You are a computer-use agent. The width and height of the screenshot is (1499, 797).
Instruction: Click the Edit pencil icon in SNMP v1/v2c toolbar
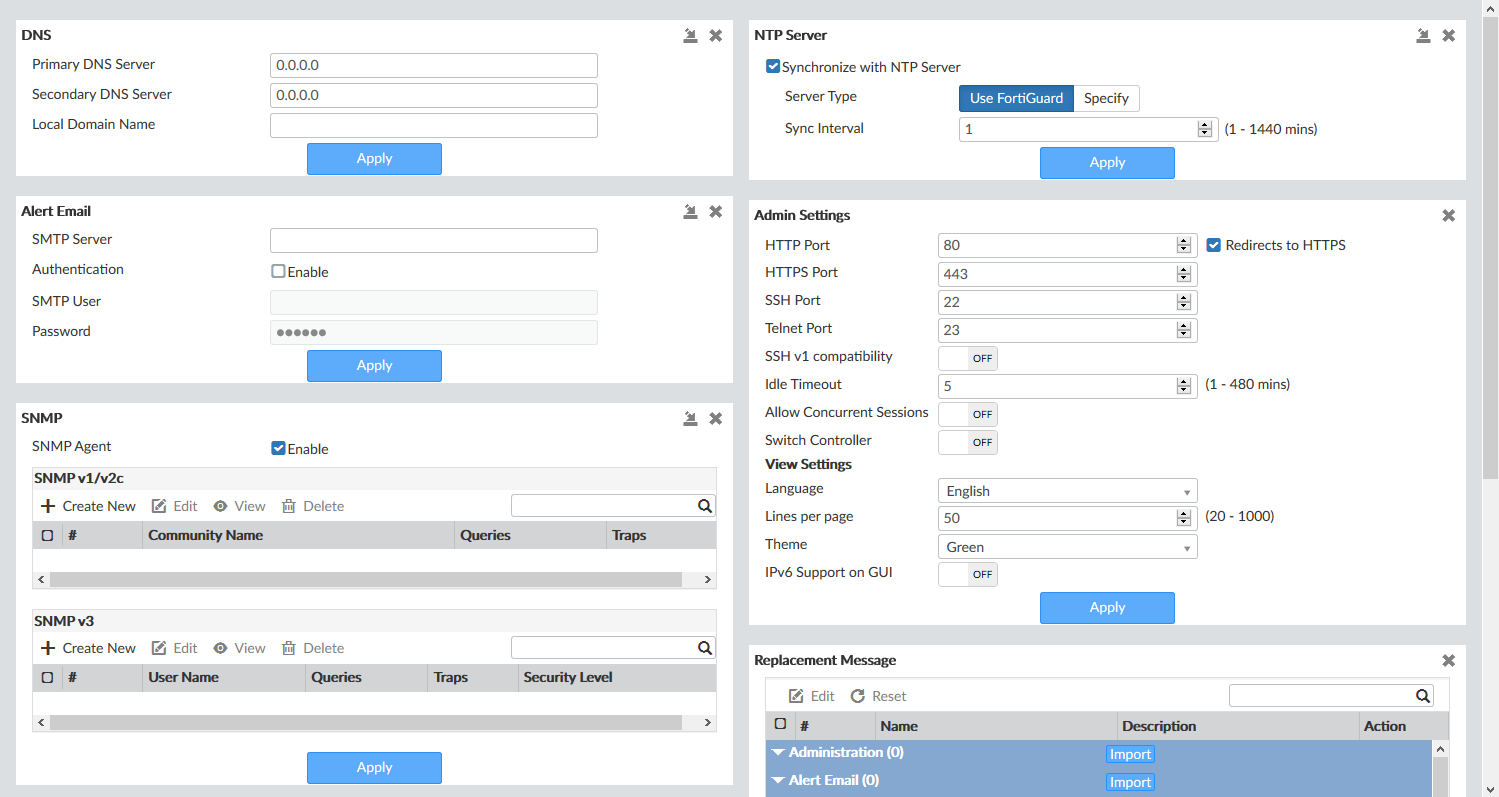[x=159, y=506]
